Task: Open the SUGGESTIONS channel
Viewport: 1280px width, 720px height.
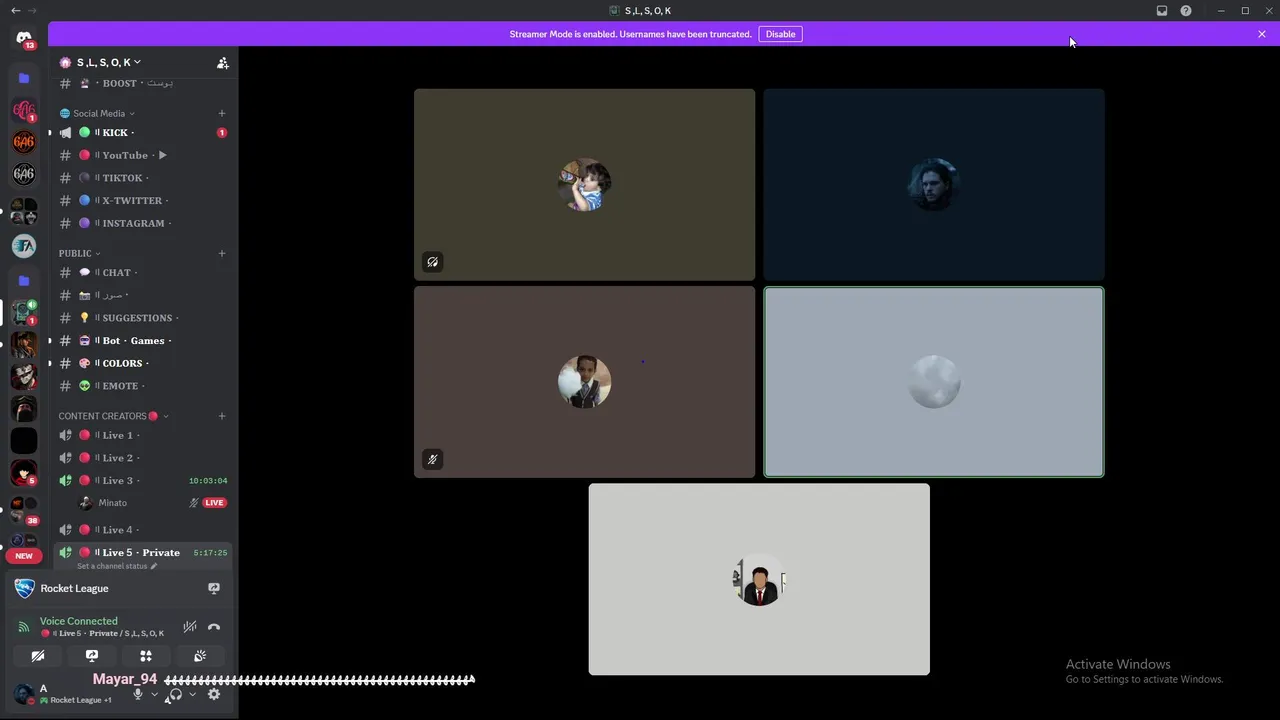Action: pos(142,318)
